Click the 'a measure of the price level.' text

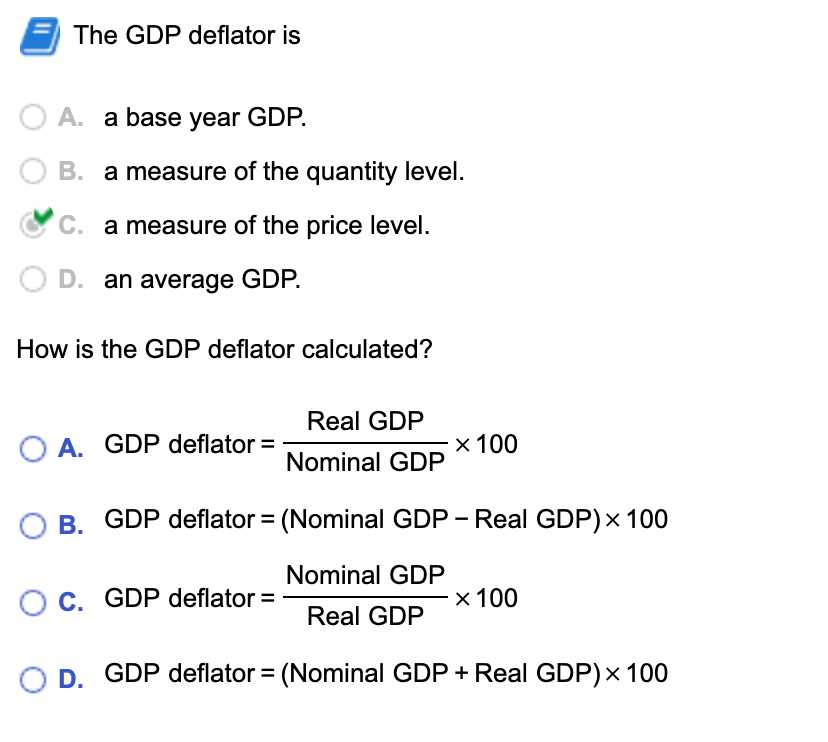267,226
